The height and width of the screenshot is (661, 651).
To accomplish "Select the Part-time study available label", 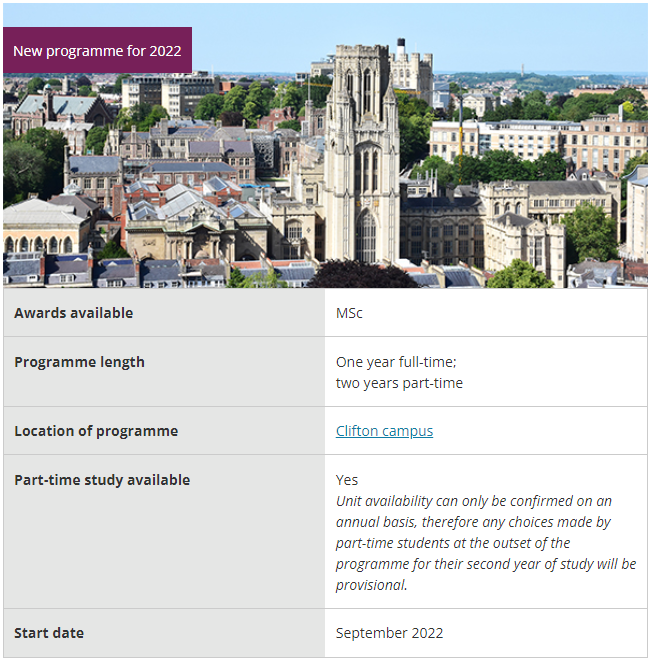I will pos(102,480).
